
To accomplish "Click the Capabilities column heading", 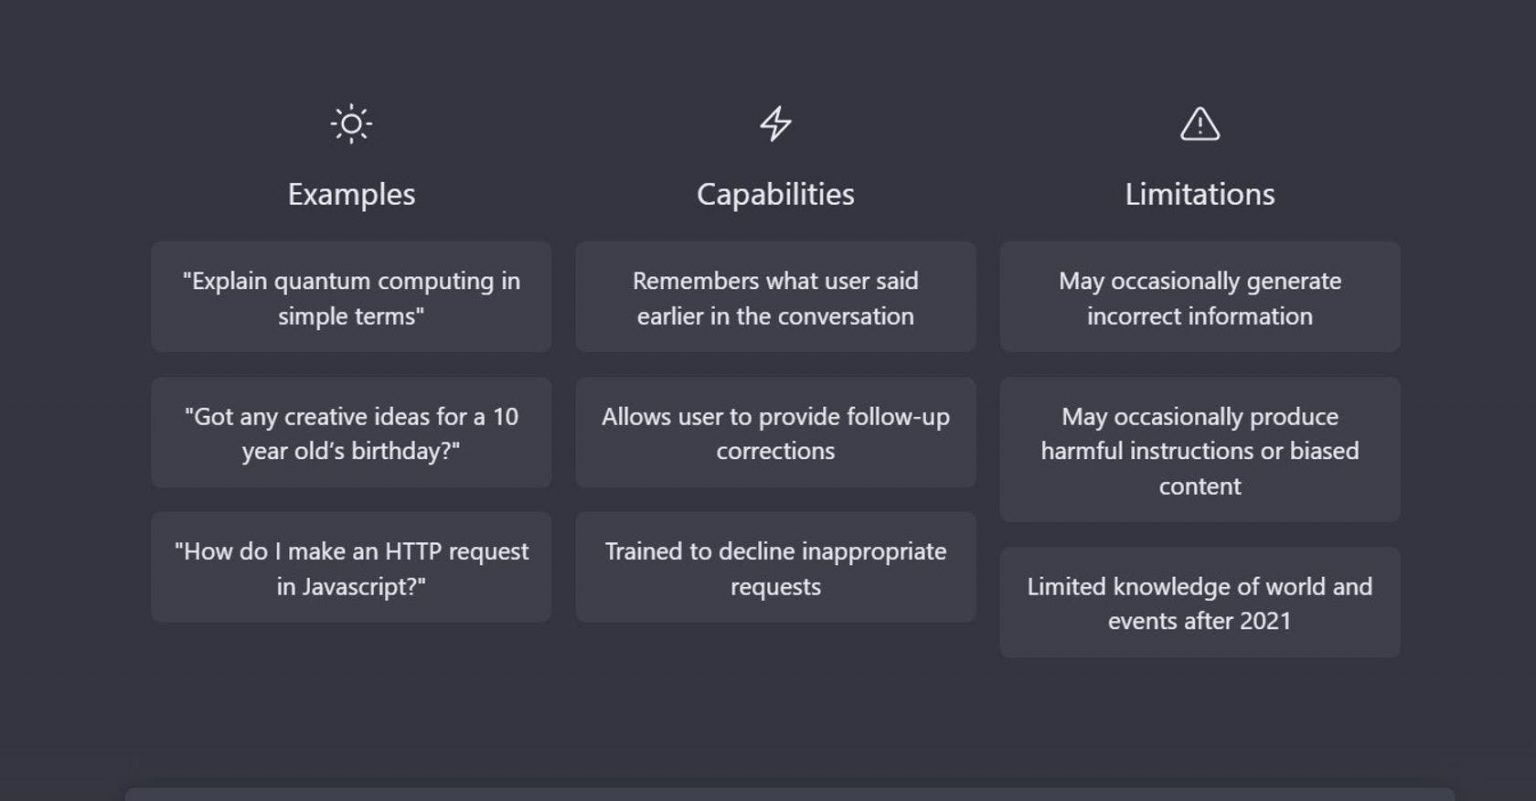I will [775, 194].
